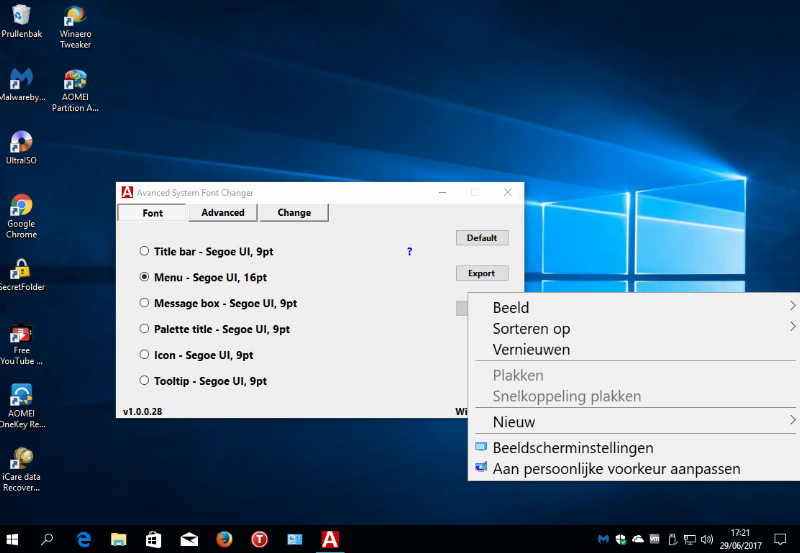This screenshot has height=553, width=800.
Task: Click the UltraISO desktop icon
Action: click(21, 143)
